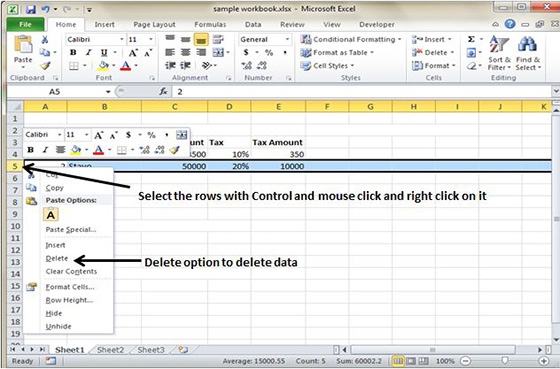Click the Name Box showing A5
The width and height of the screenshot is (560, 369).
tap(54, 92)
